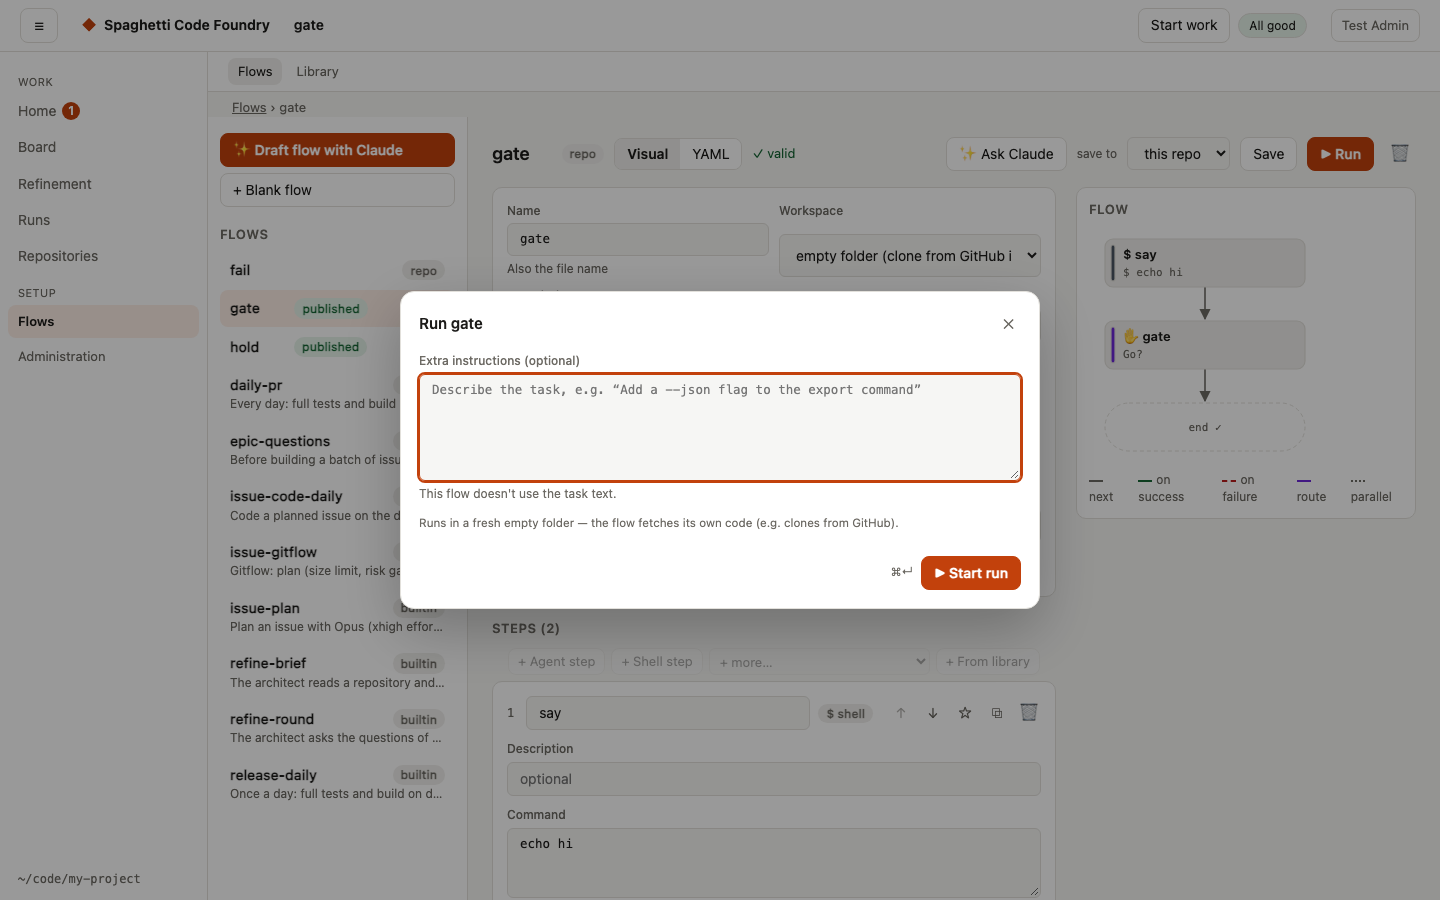This screenshot has width=1440, height=900.
Task: Add a Shell step
Action: [x=657, y=662]
